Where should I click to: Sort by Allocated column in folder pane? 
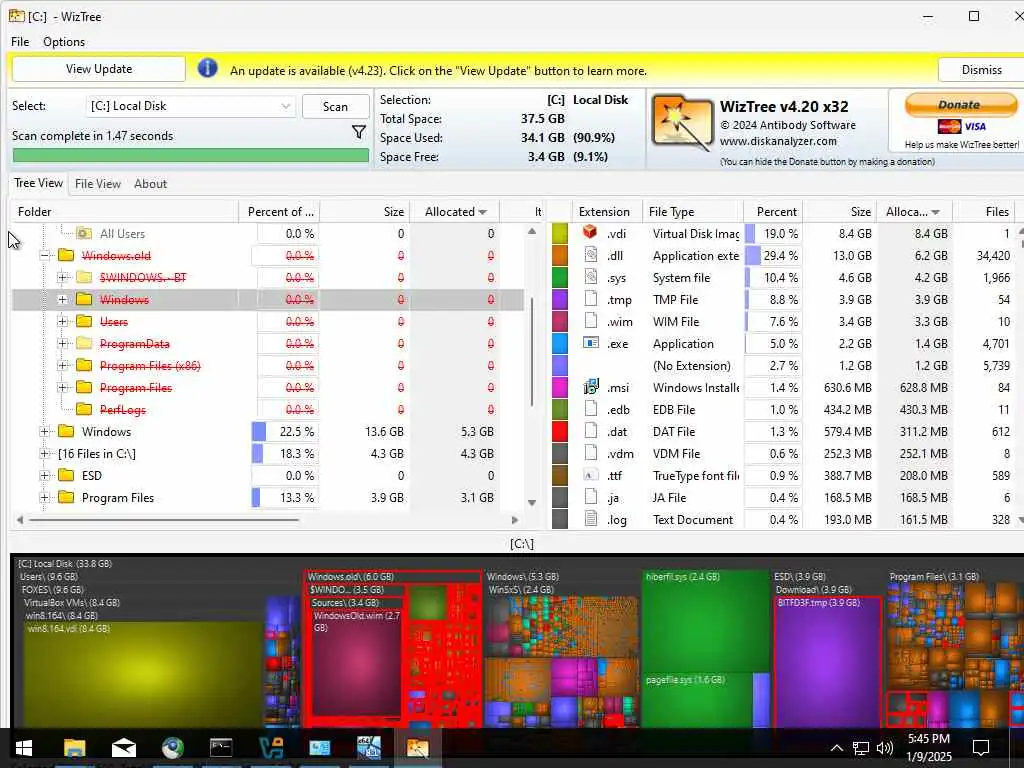[x=456, y=212]
